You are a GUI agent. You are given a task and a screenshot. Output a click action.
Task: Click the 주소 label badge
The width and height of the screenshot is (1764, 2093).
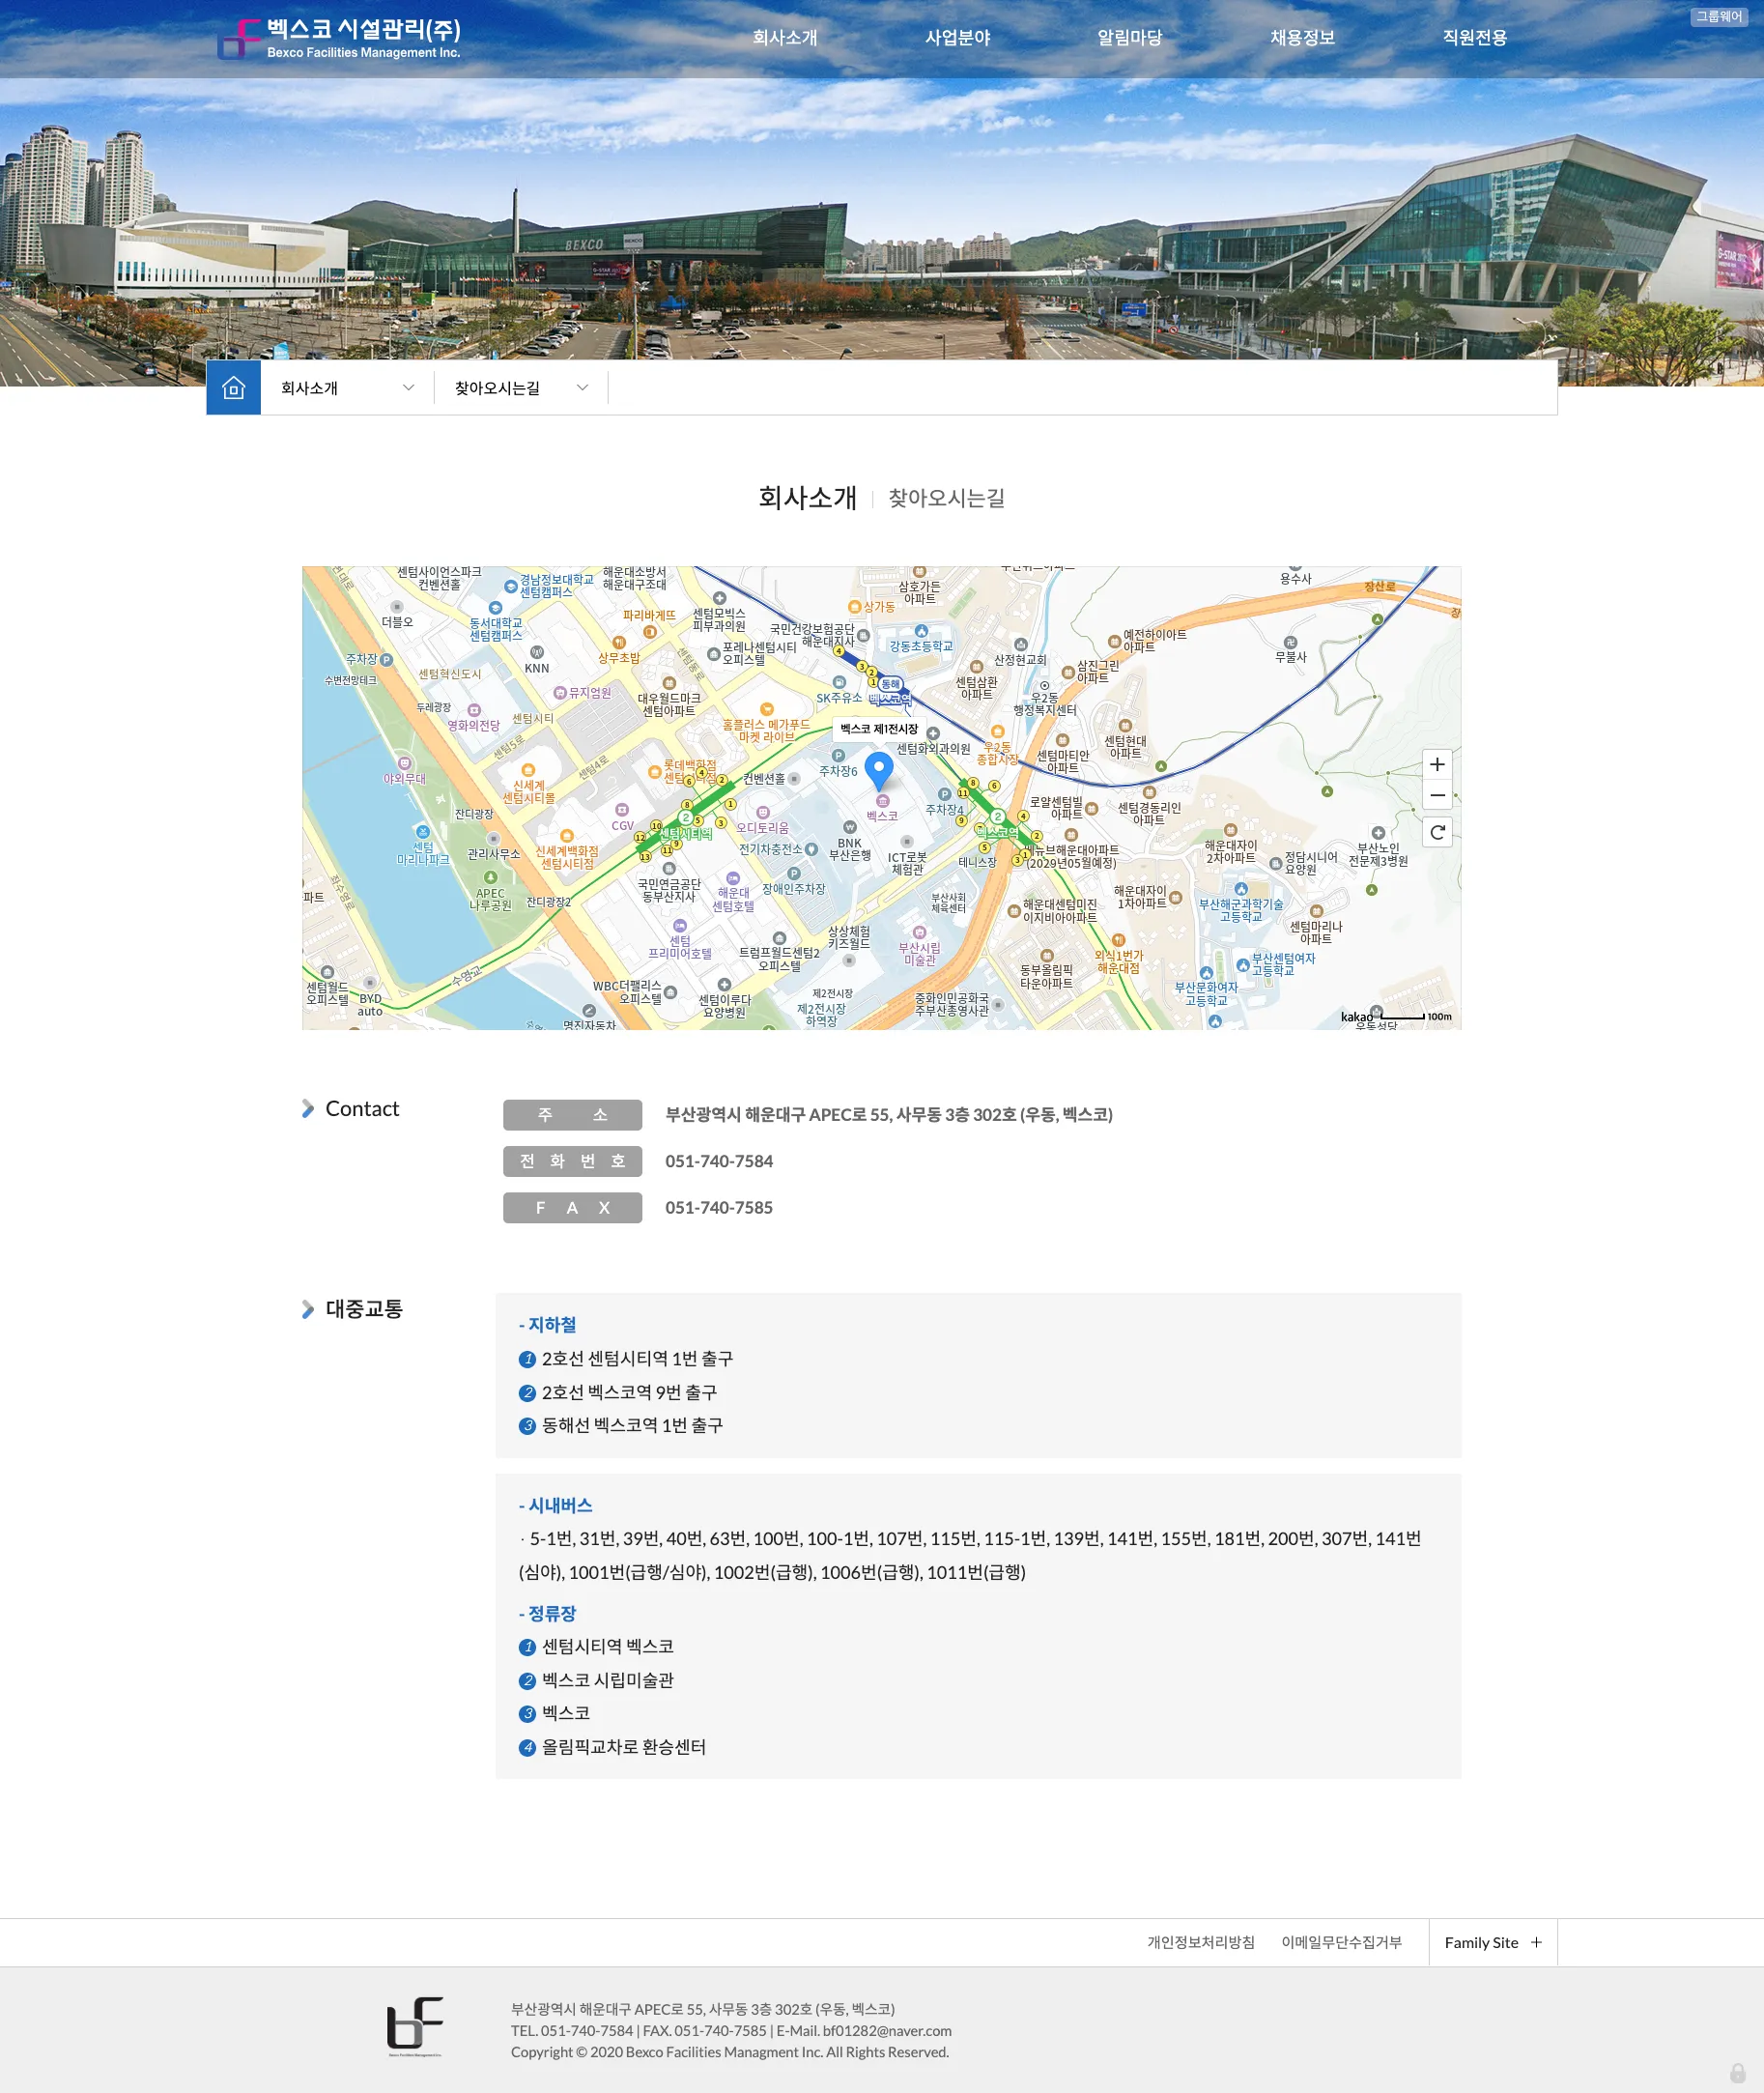(x=572, y=1114)
